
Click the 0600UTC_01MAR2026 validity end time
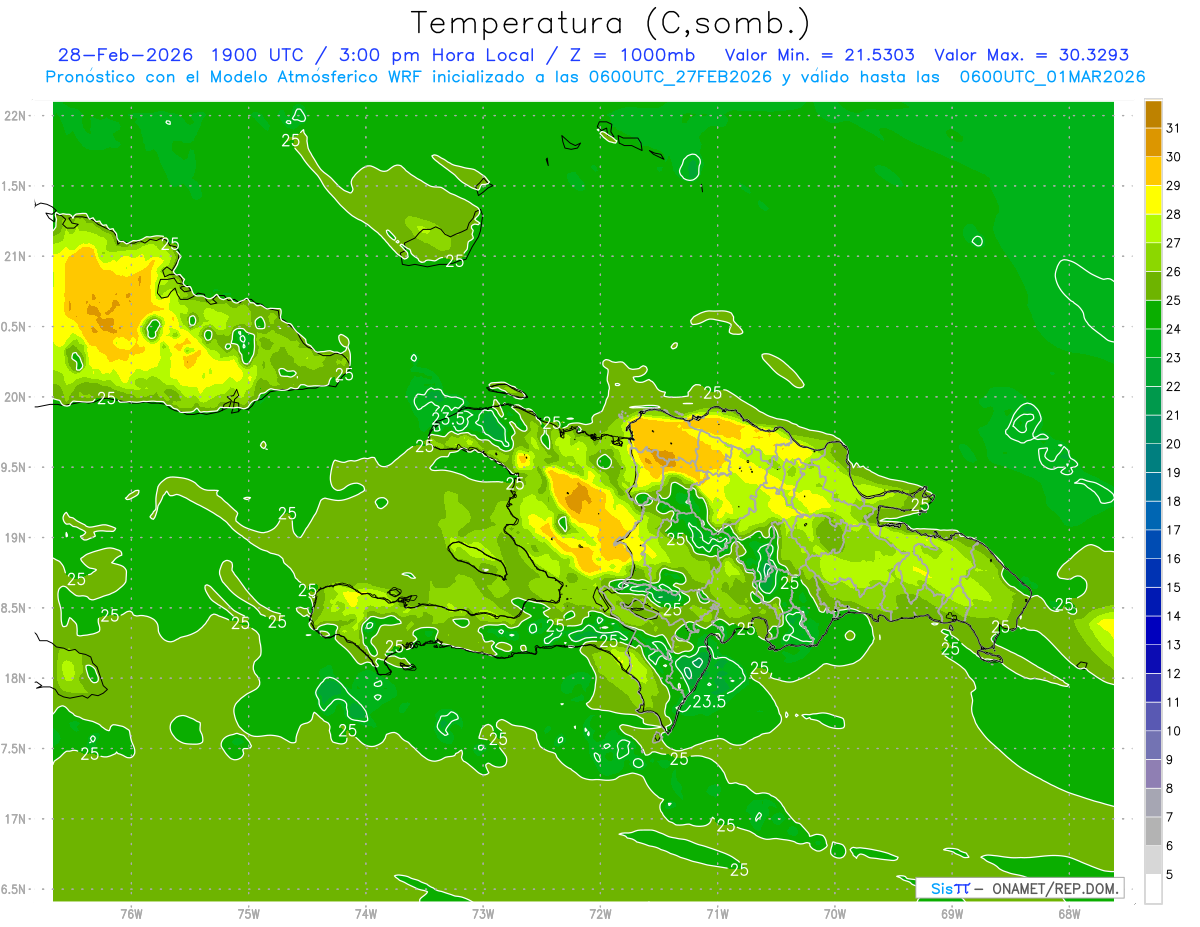(x=1052, y=77)
